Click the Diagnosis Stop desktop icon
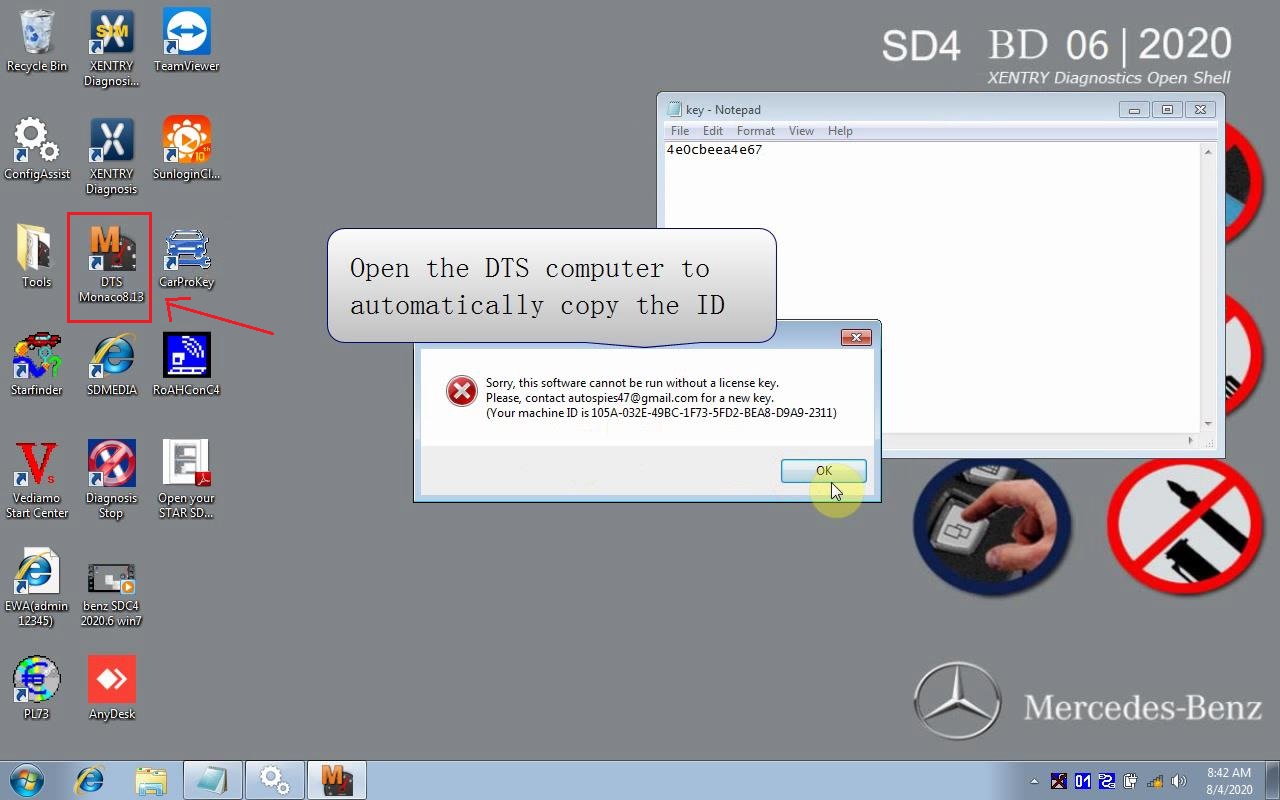This screenshot has width=1280, height=800. tap(111, 481)
